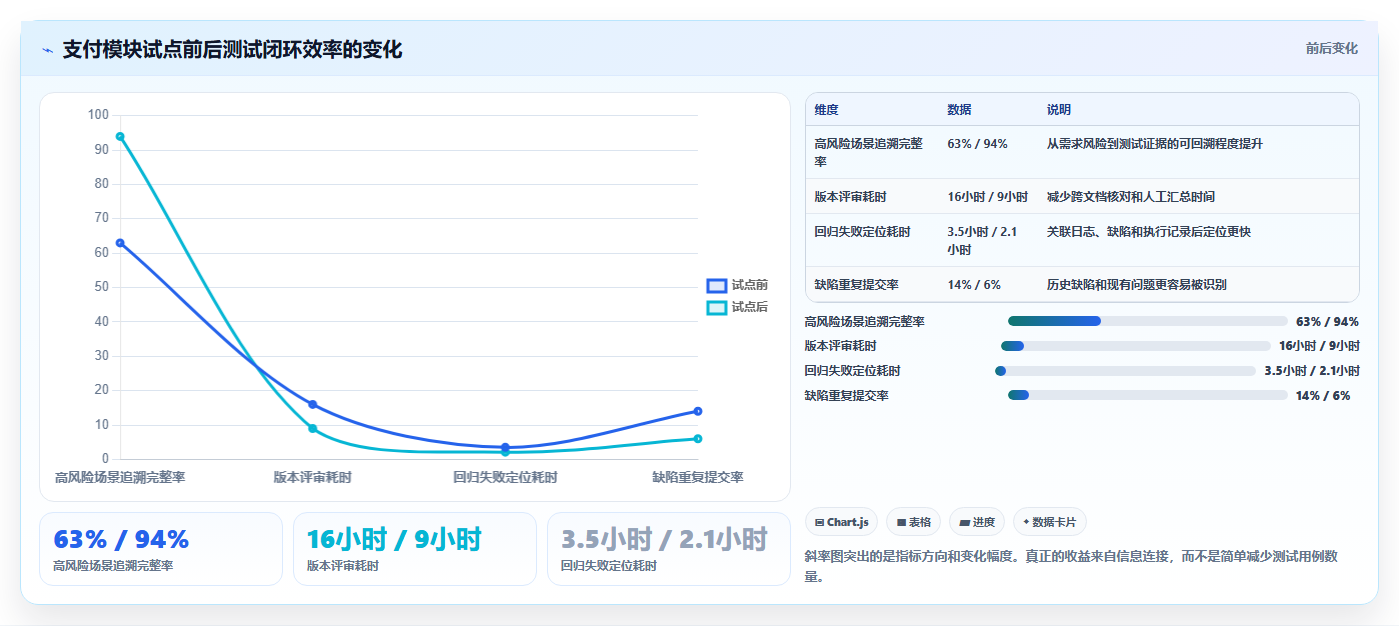Click progress value 3.5小时 / 2.1小时 at right

pos(1311,371)
